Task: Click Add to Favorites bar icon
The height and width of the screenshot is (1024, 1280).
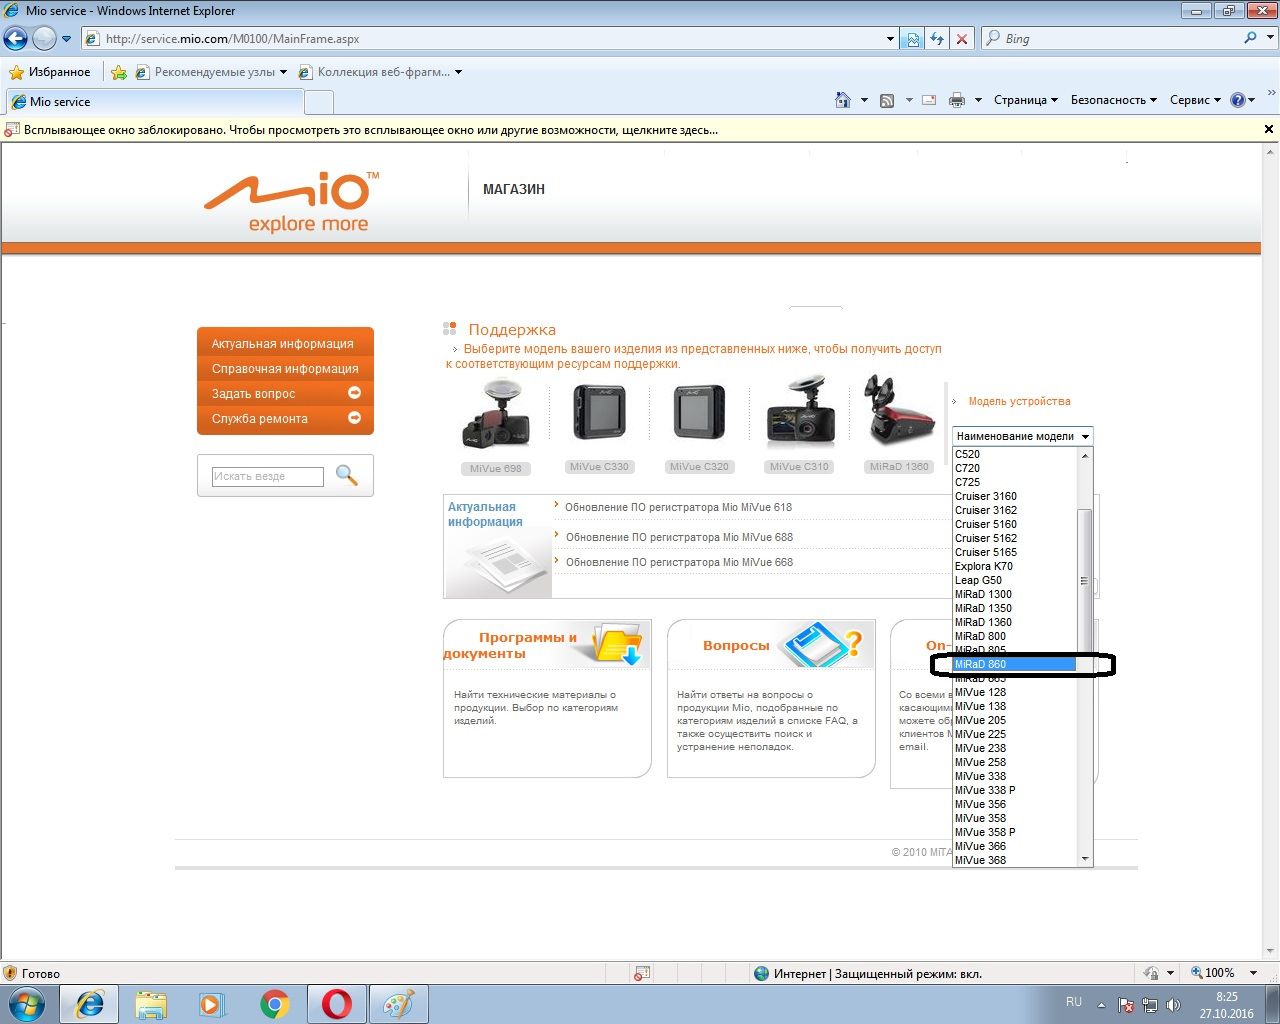Action: point(119,72)
